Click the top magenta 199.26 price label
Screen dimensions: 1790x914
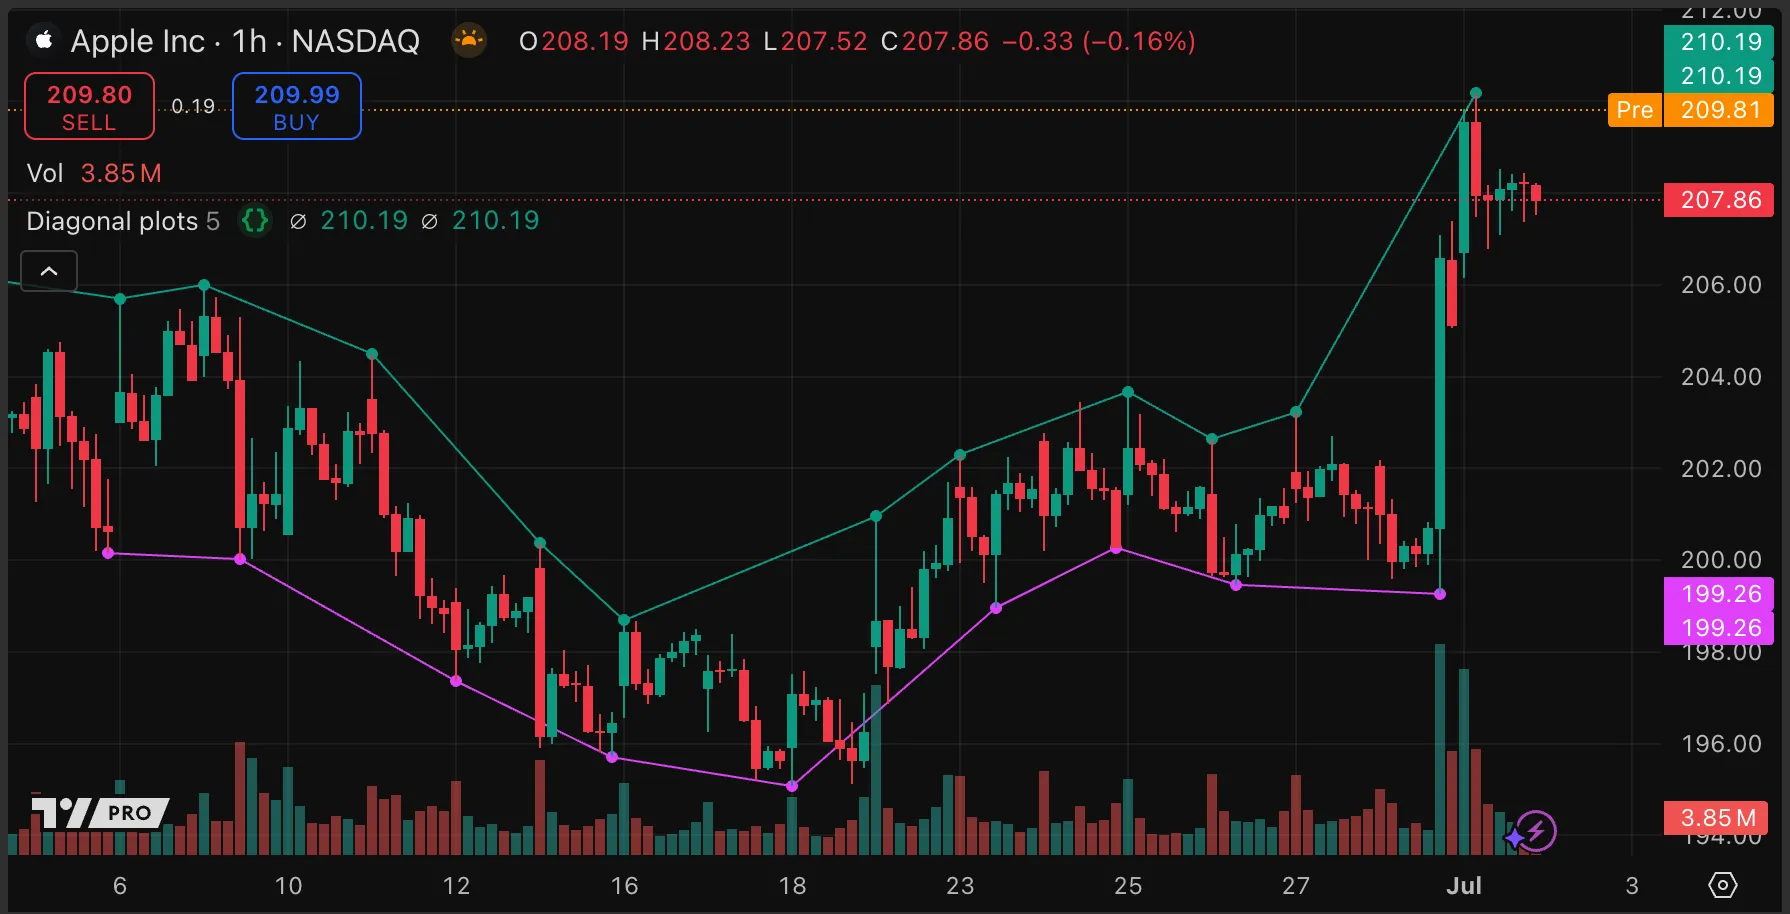(x=1719, y=594)
